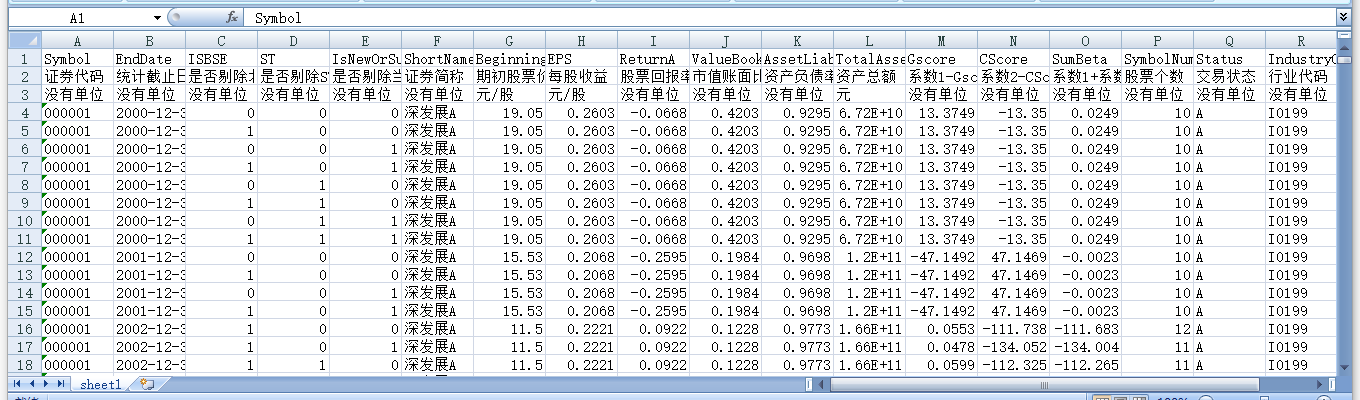This screenshot has width=1360, height=400.
Task: Switch to the sheet1 tab
Action: 101,384
